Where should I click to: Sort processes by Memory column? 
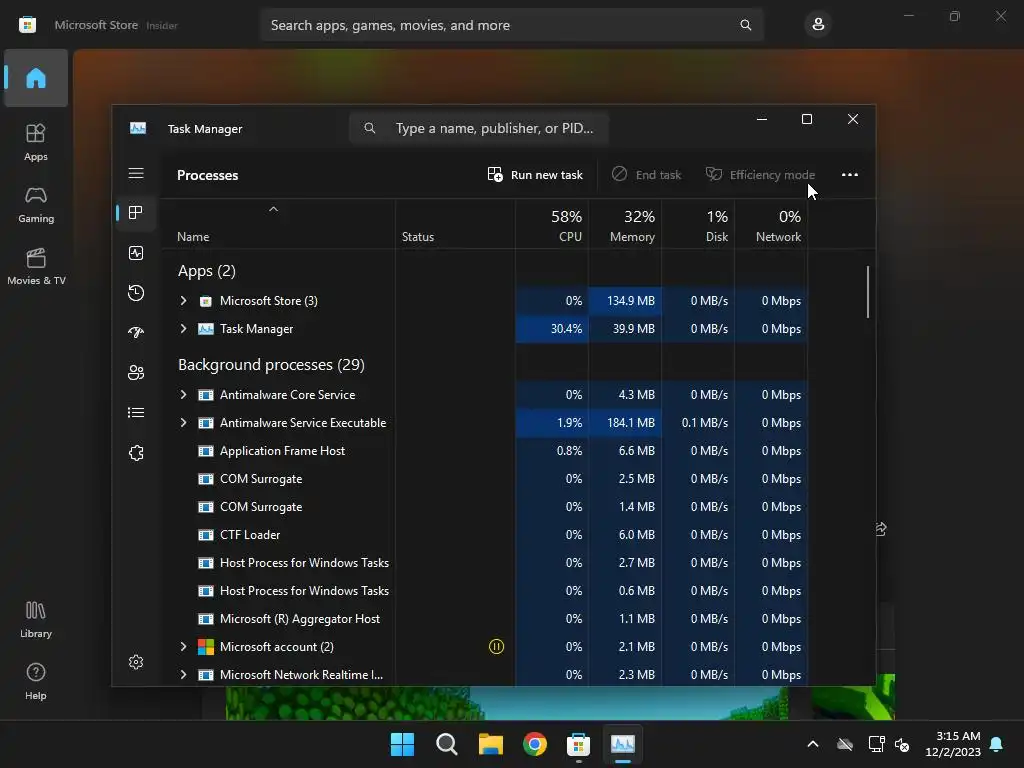pyautogui.click(x=625, y=225)
